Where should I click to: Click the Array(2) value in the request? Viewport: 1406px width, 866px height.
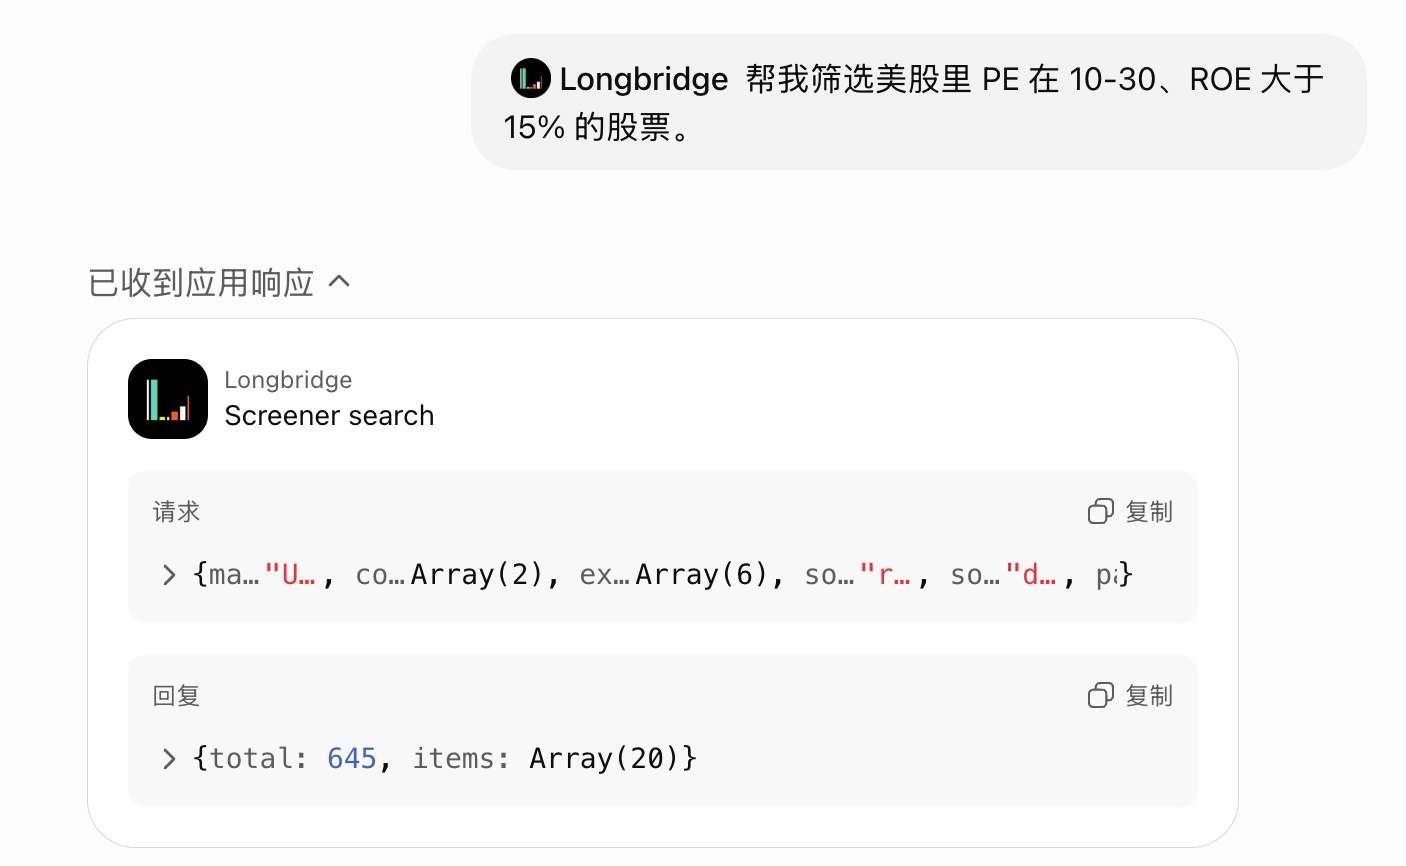coord(476,575)
